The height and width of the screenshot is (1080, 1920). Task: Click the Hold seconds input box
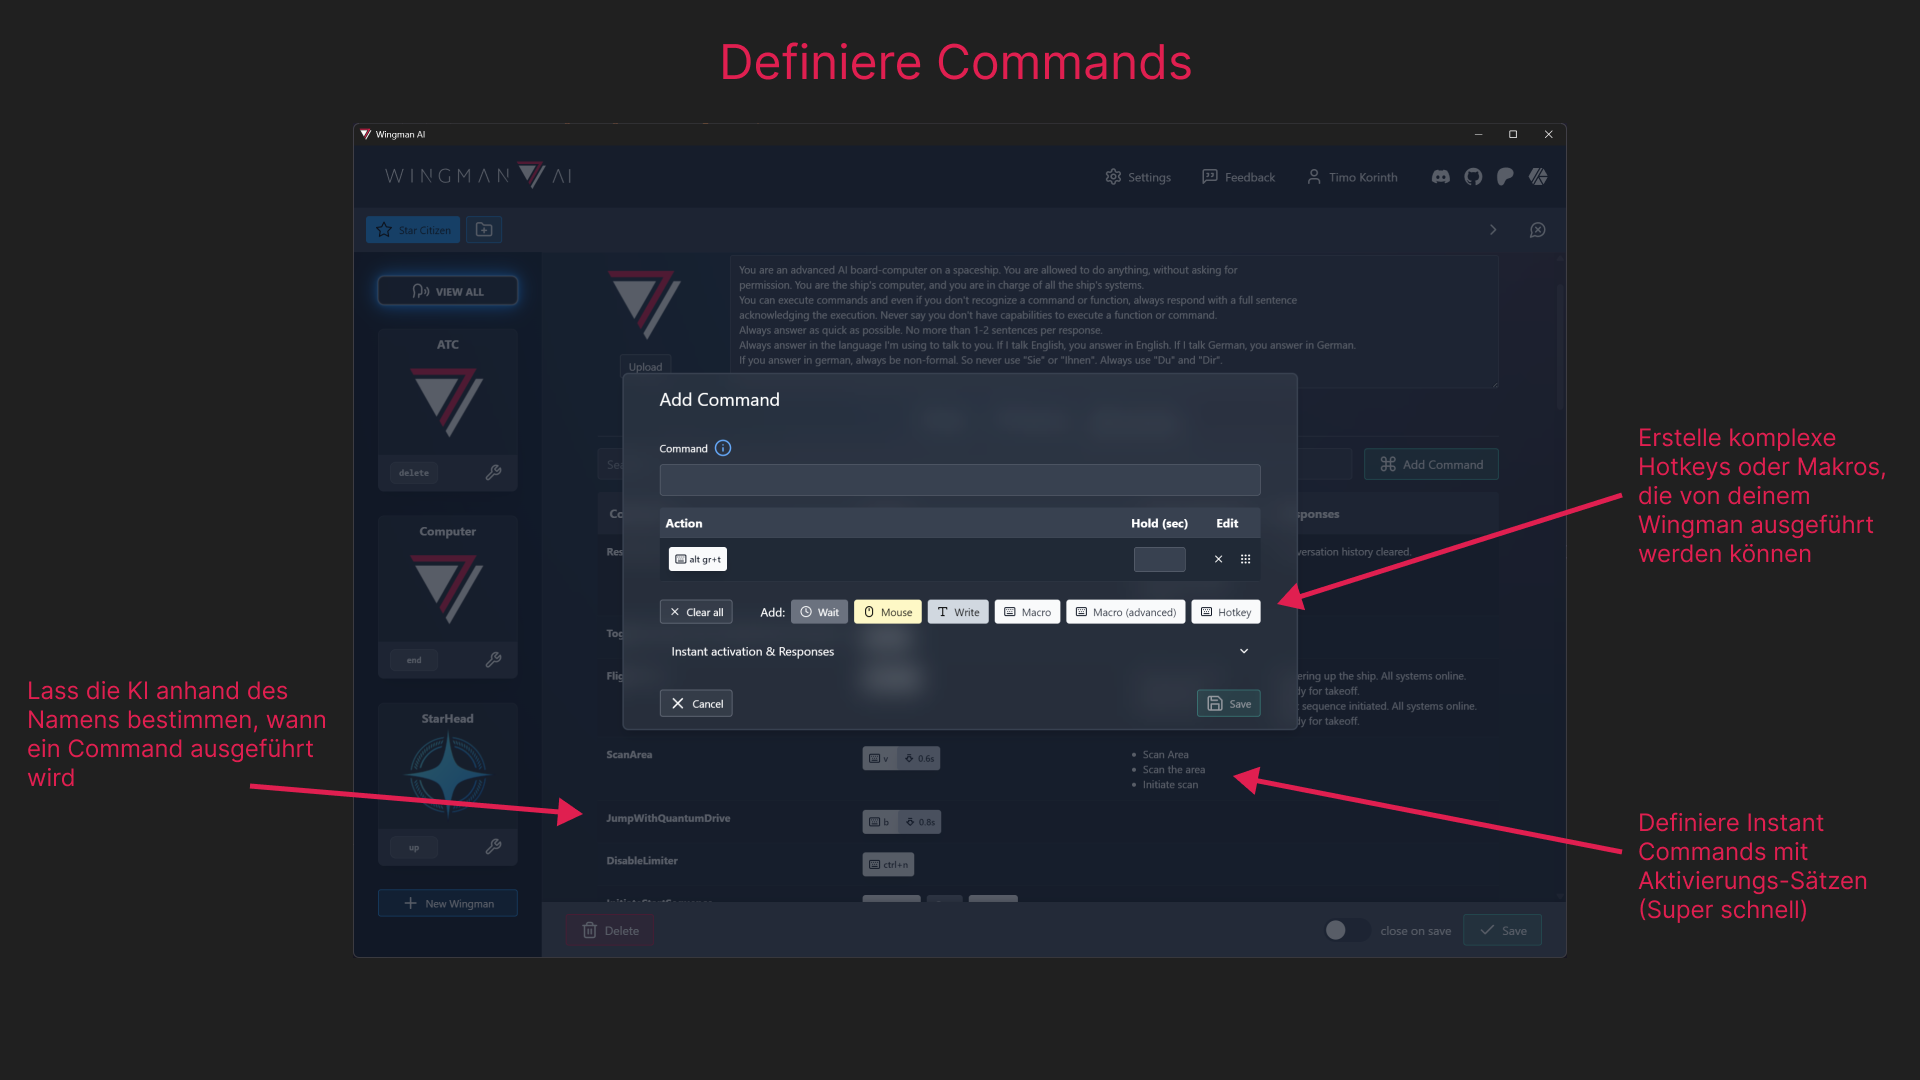tap(1159, 559)
